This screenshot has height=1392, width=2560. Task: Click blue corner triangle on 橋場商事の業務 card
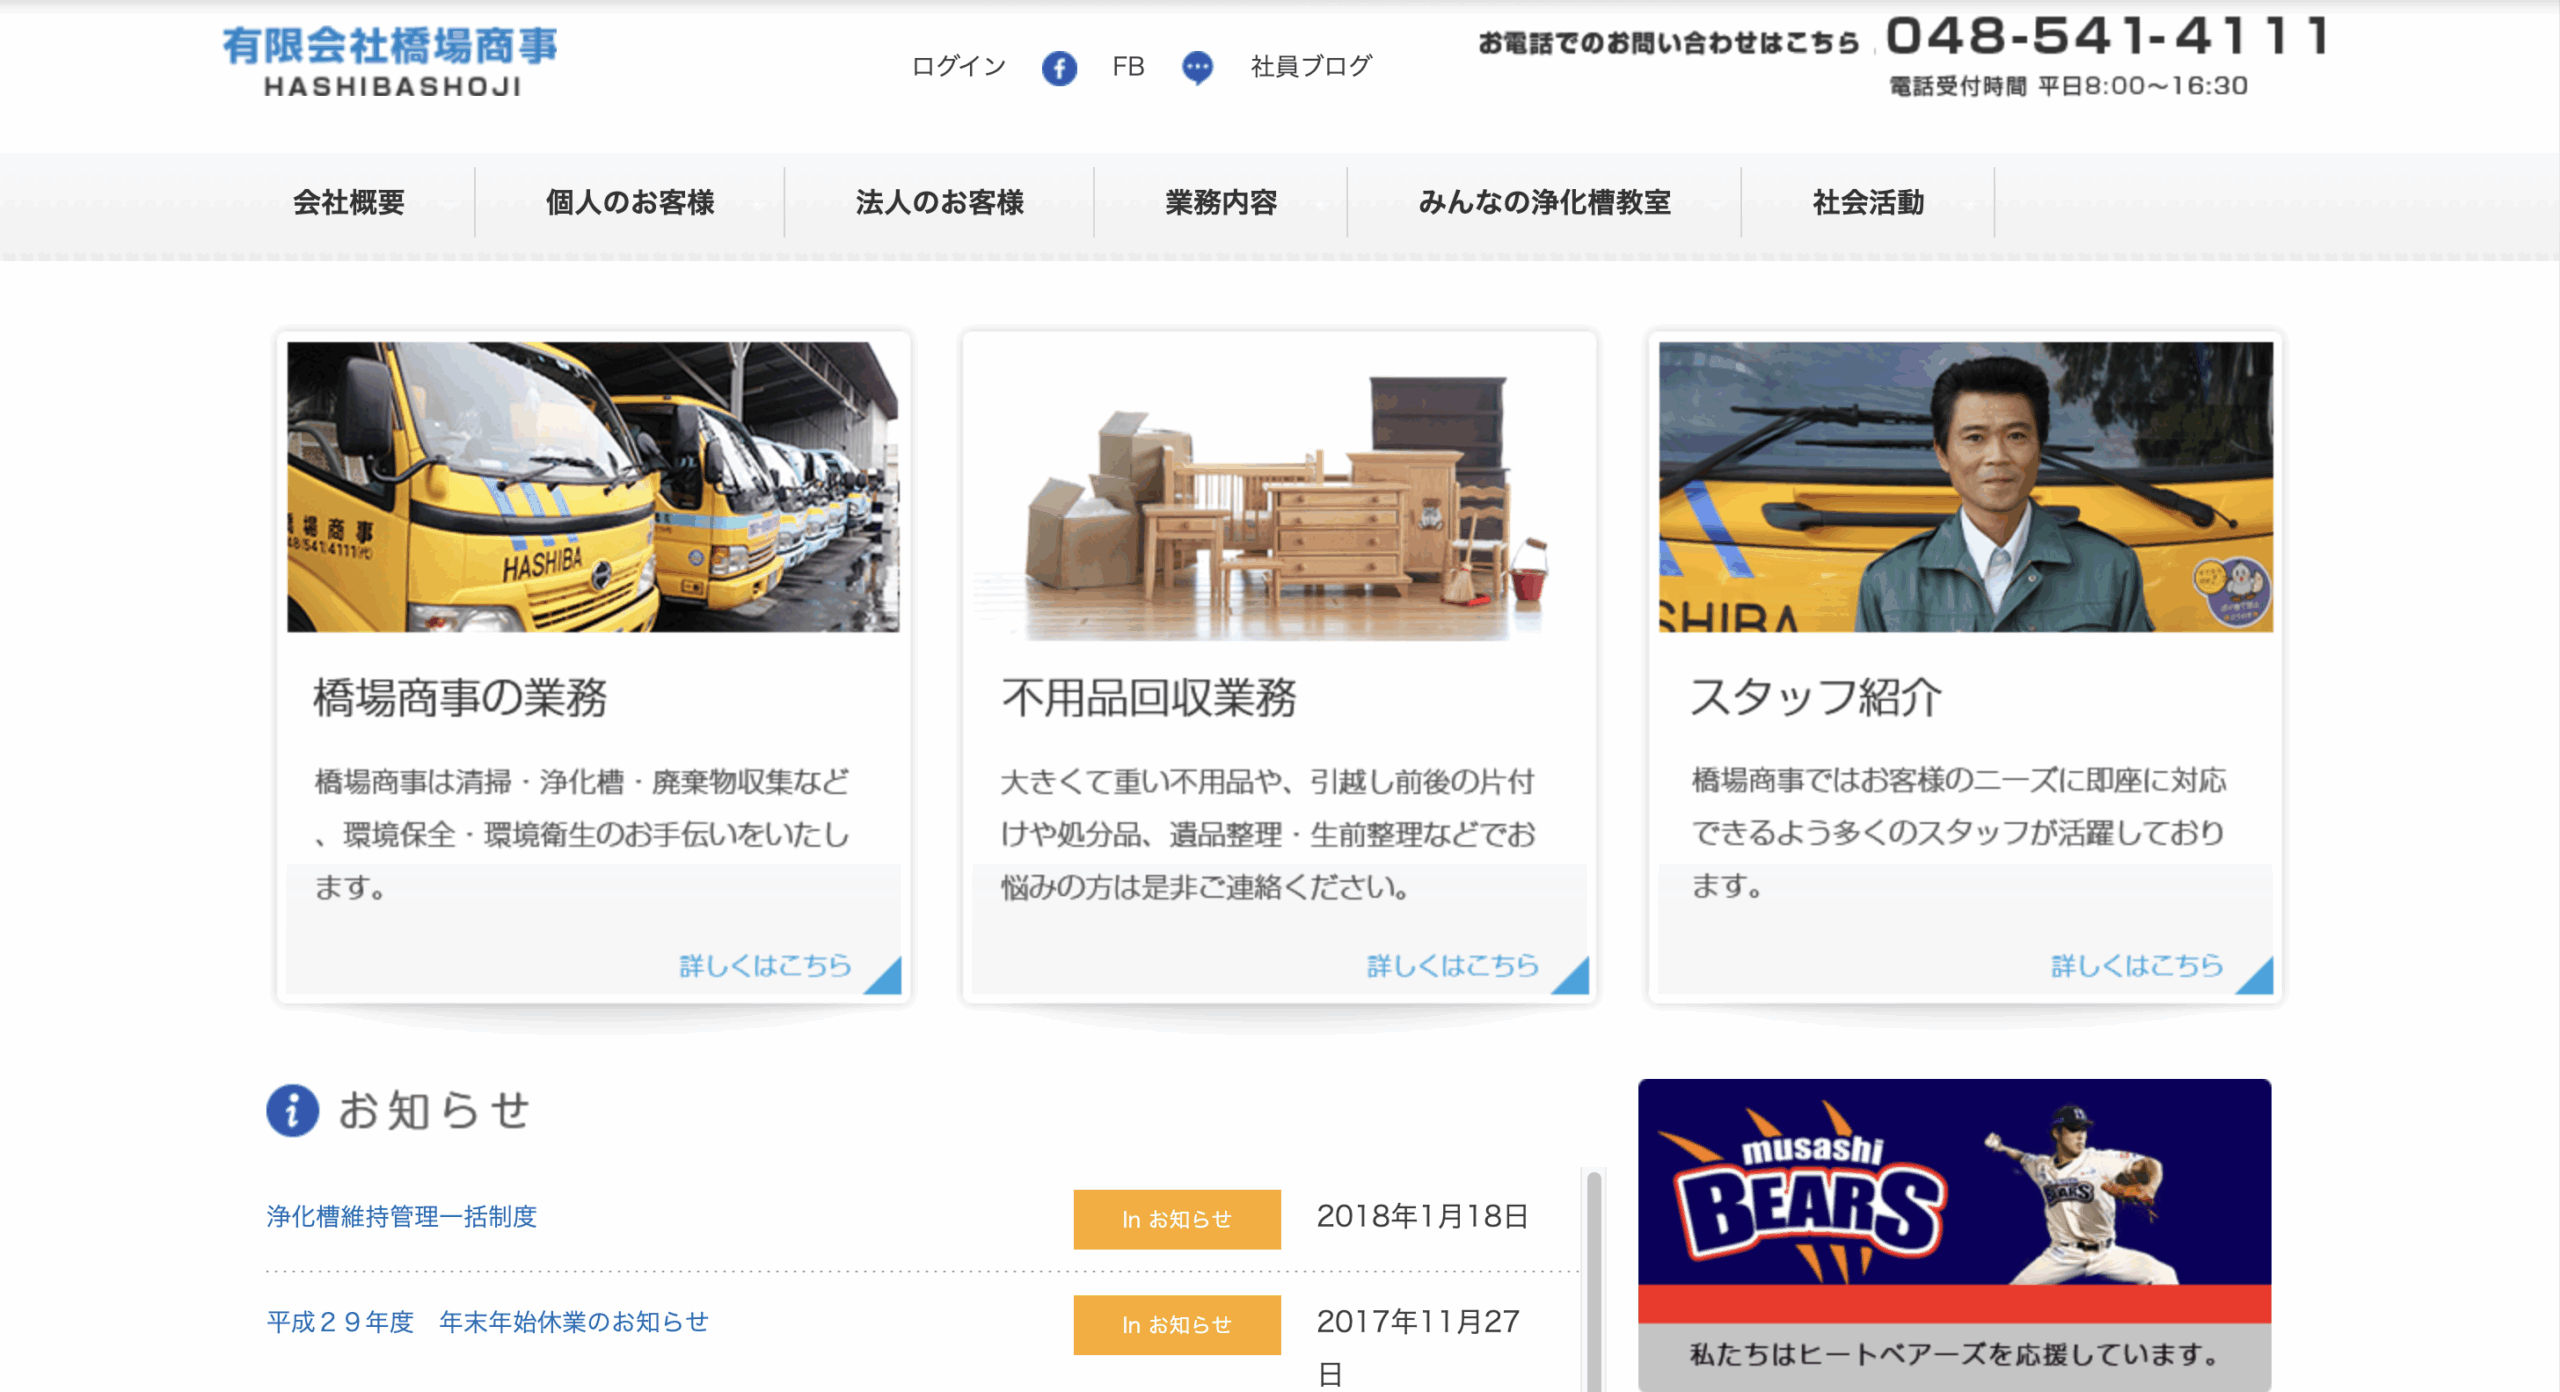pyautogui.click(x=887, y=979)
